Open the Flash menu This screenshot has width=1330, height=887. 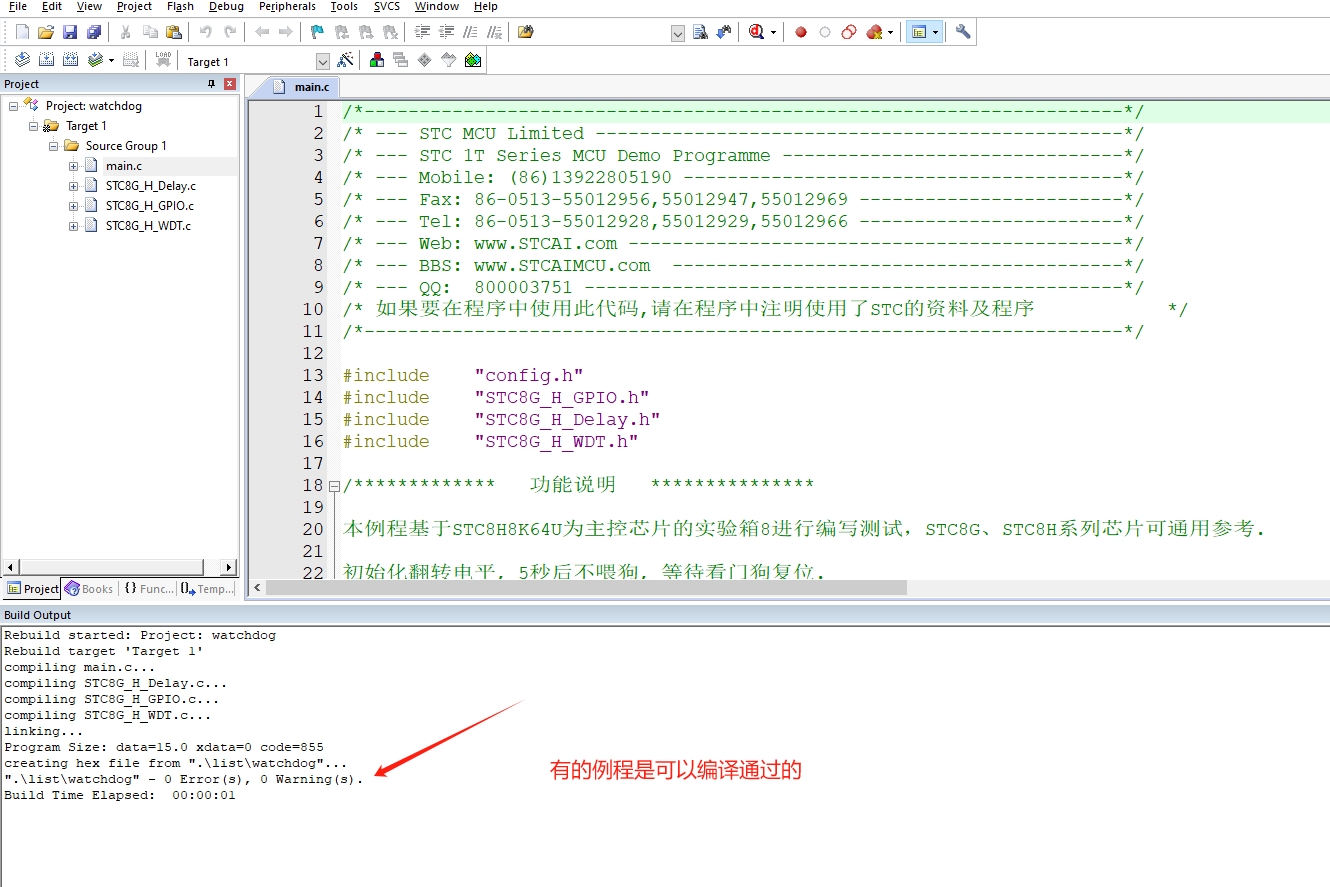pyautogui.click(x=180, y=7)
